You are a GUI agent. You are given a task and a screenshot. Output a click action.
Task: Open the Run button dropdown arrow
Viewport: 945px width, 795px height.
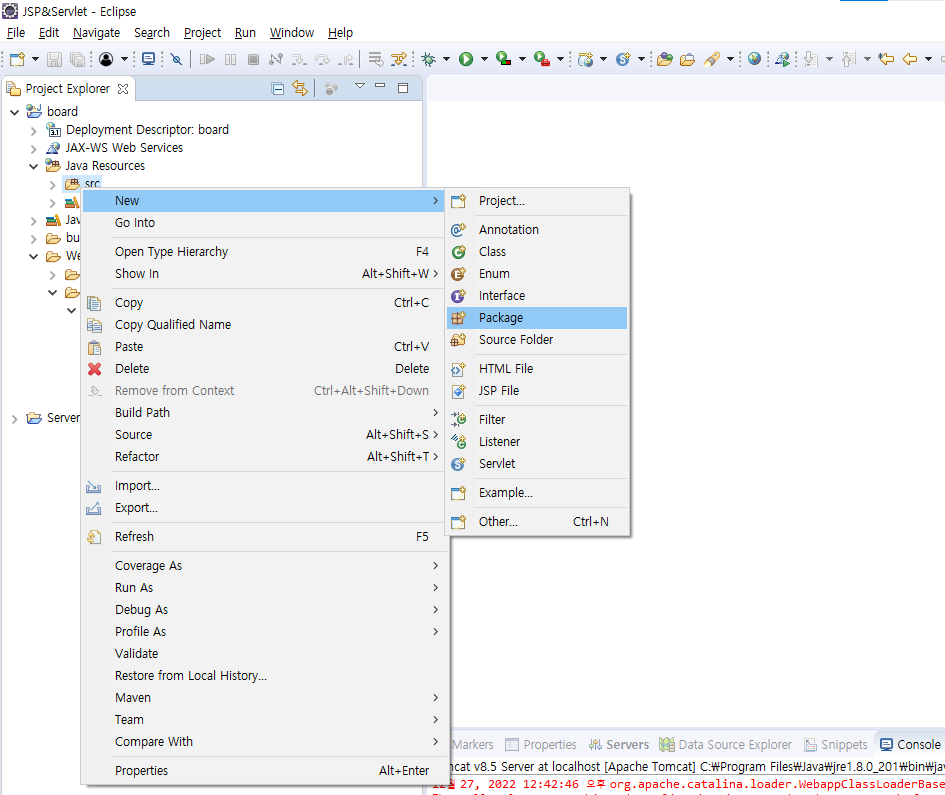[483, 59]
